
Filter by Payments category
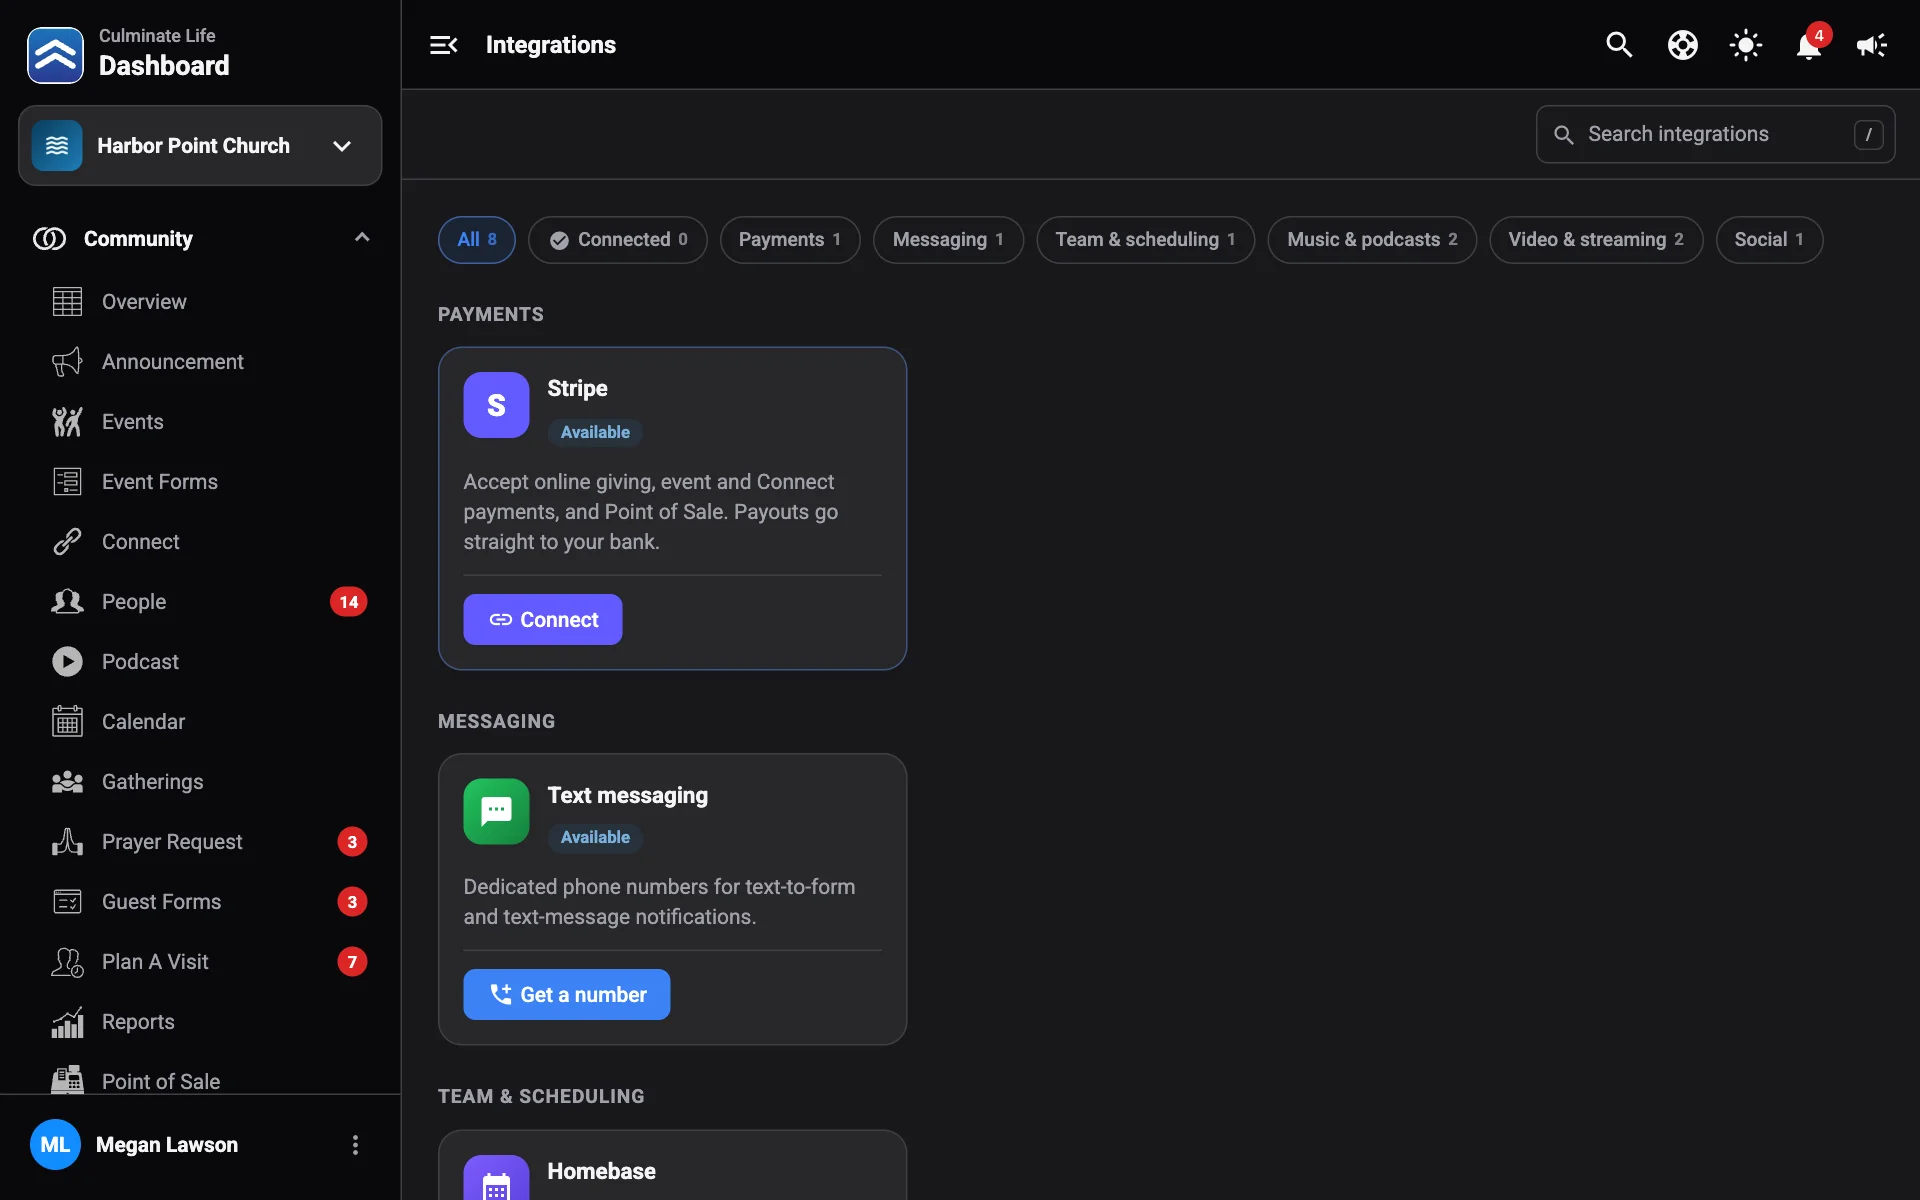pyautogui.click(x=790, y=240)
